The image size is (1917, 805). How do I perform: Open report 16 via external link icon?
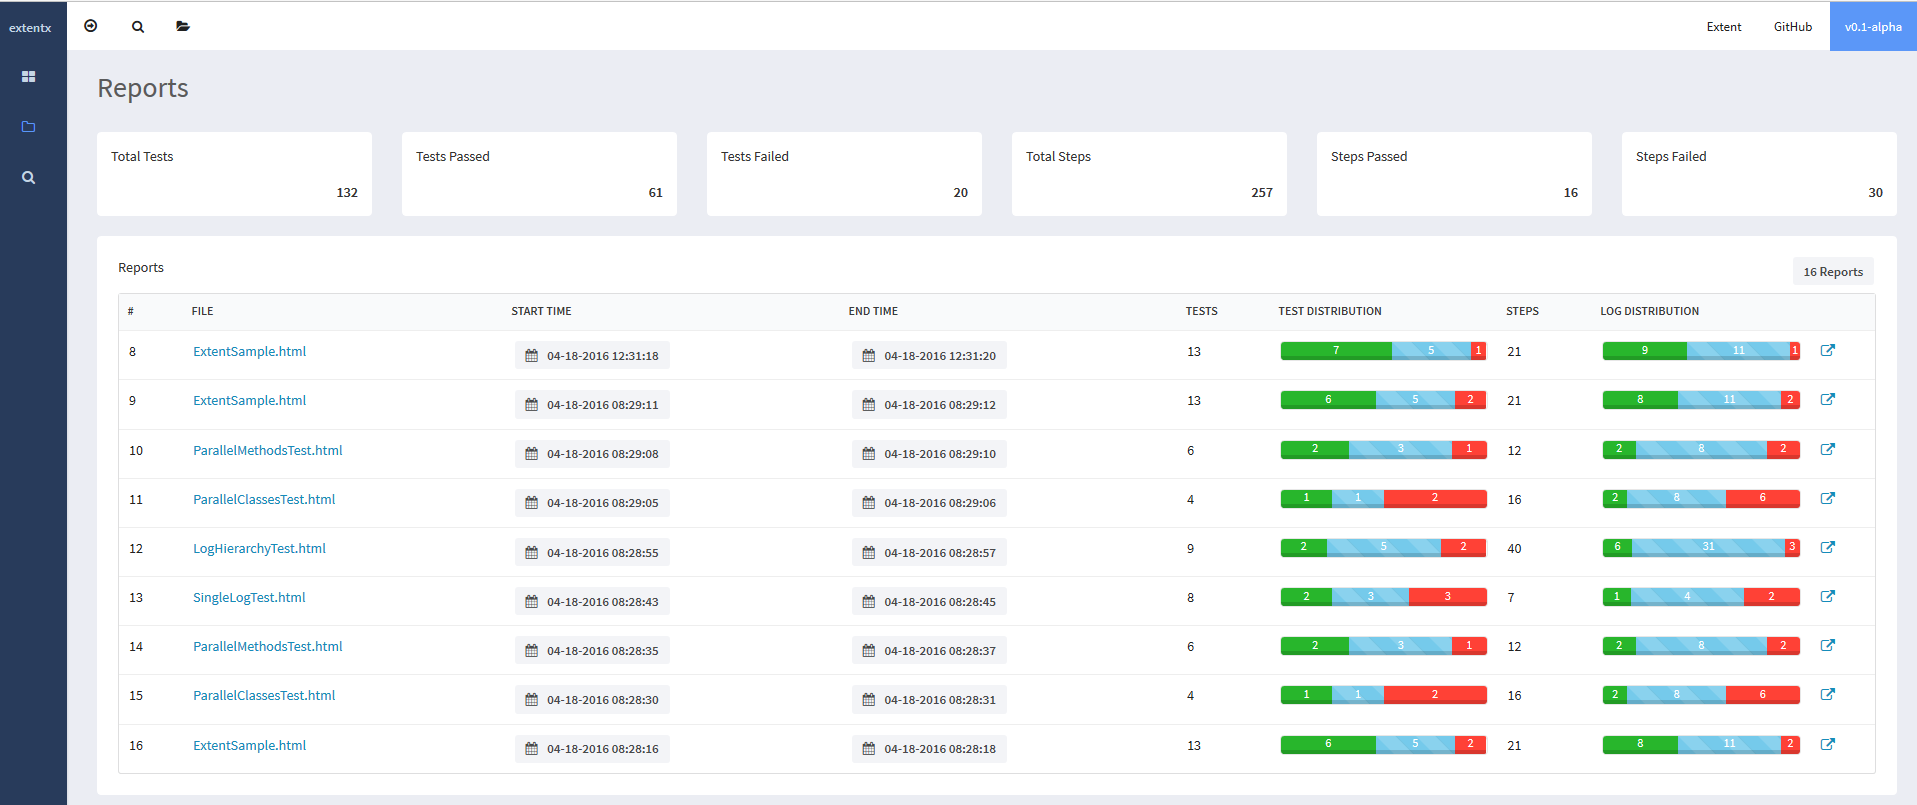1827,745
